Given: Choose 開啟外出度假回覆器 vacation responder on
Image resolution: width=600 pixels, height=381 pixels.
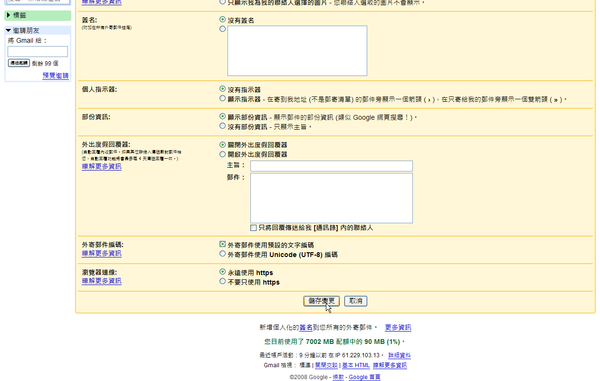Looking at the screenshot, I should [222, 154].
